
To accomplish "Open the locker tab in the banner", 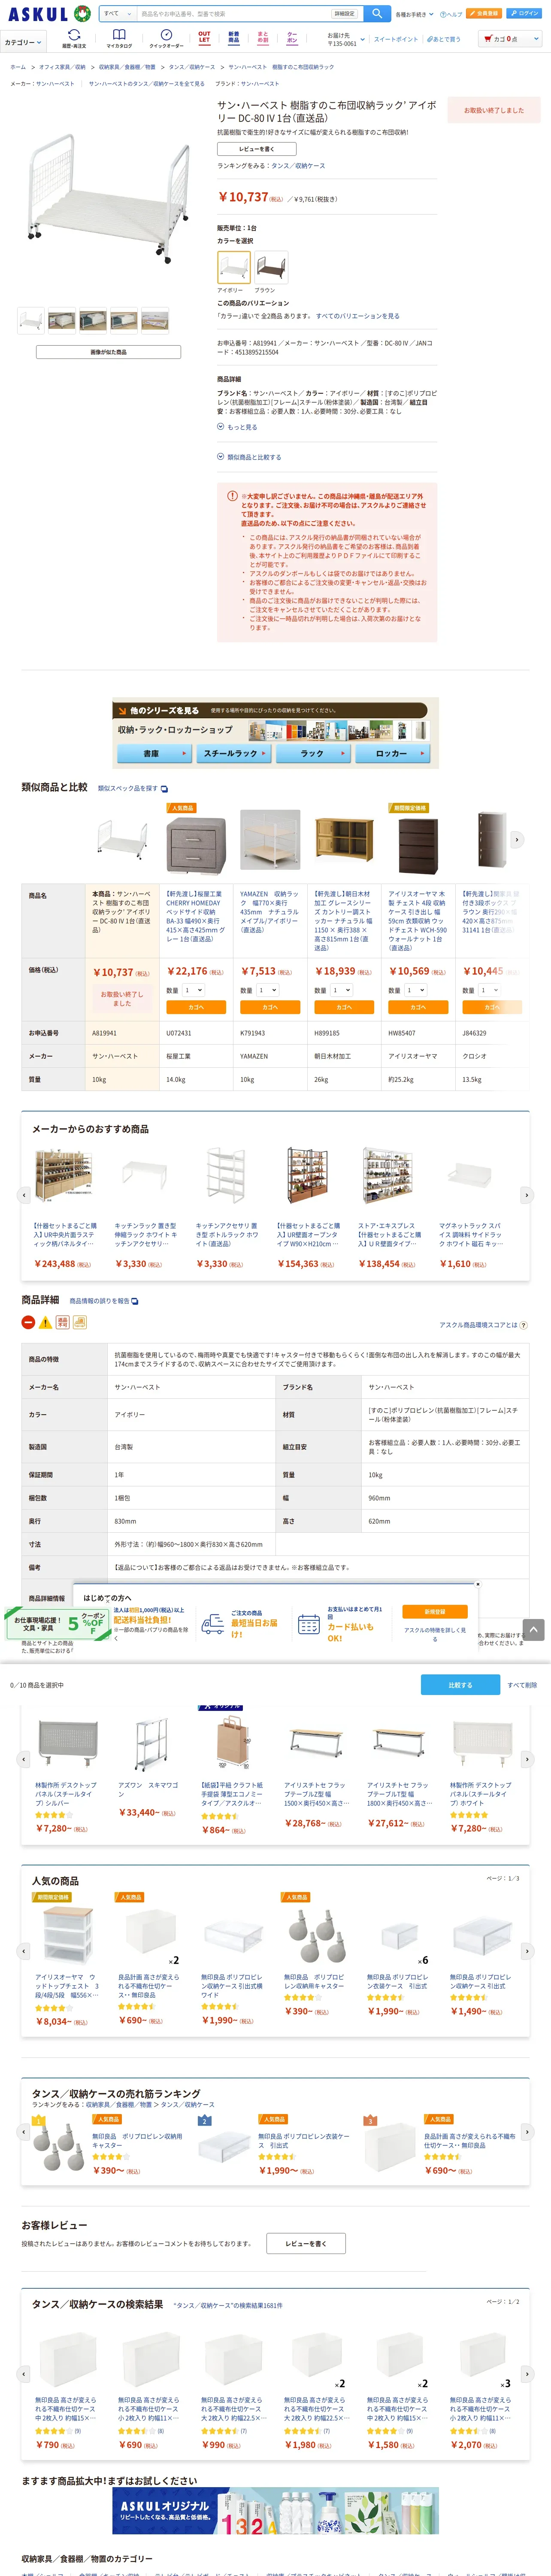I will pos(393,753).
